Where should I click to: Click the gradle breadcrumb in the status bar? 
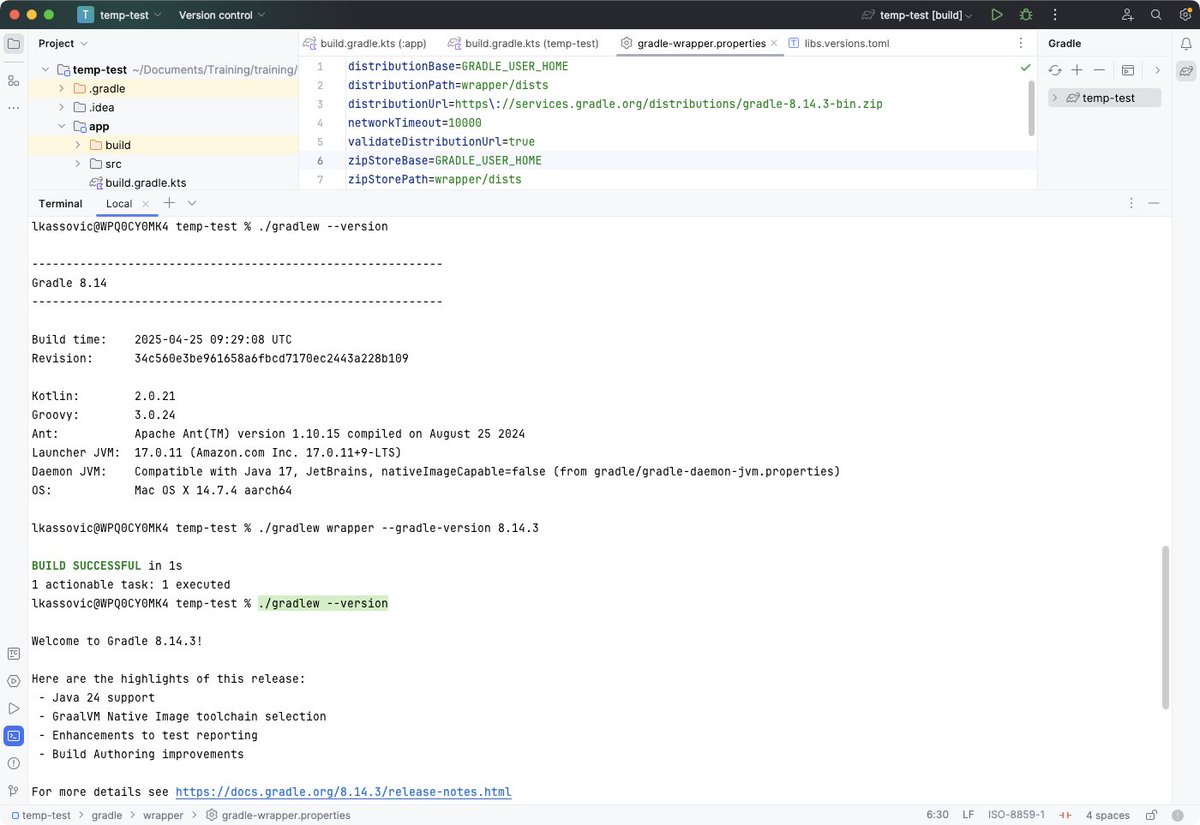point(107,815)
